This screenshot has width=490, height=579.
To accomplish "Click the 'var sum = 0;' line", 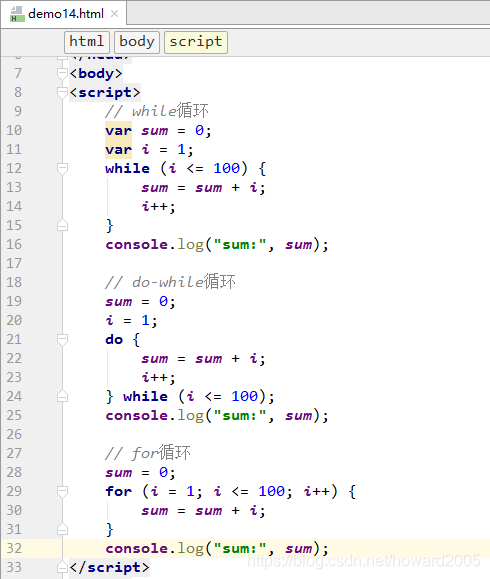I will click(x=158, y=130).
